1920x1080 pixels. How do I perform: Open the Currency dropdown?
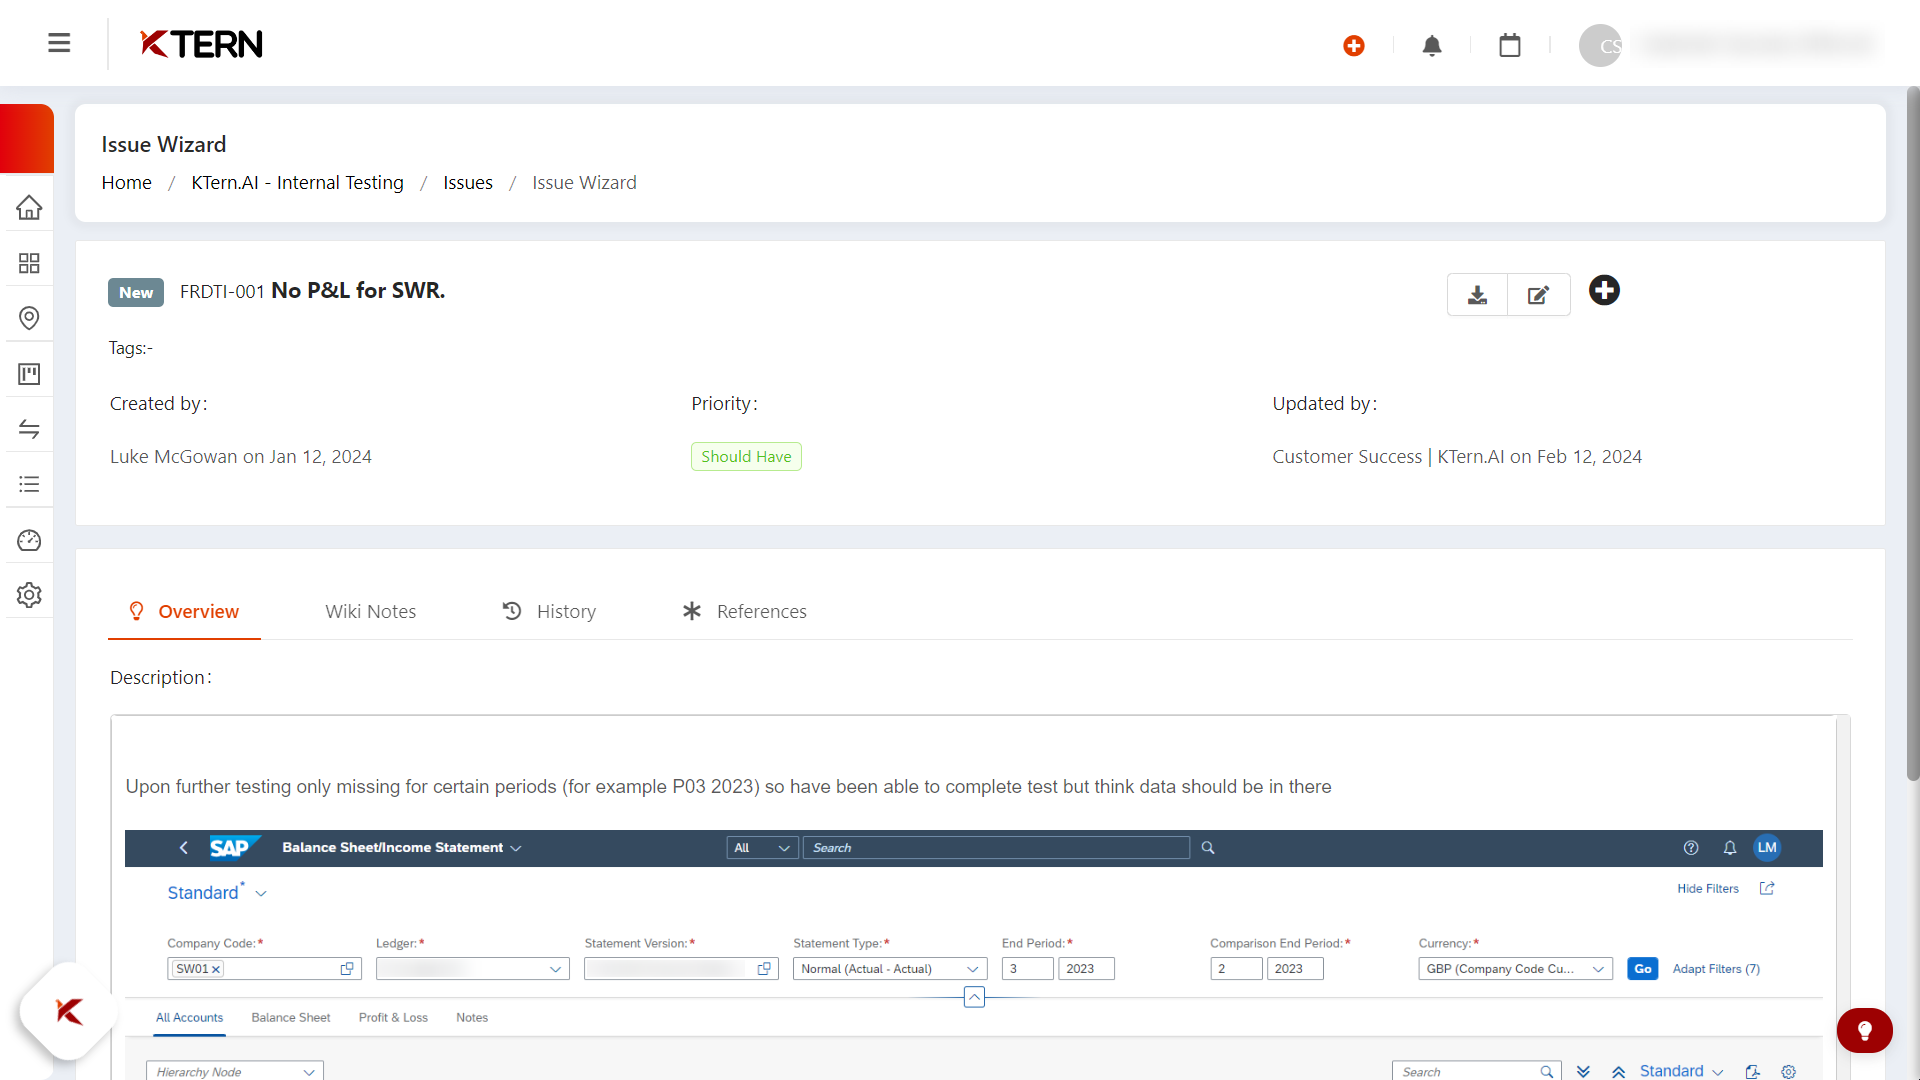[x=1515, y=968]
